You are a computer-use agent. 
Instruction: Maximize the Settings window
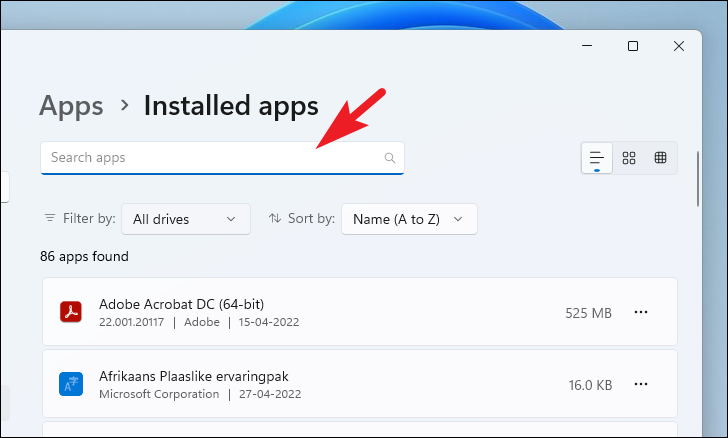click(633, 46)
